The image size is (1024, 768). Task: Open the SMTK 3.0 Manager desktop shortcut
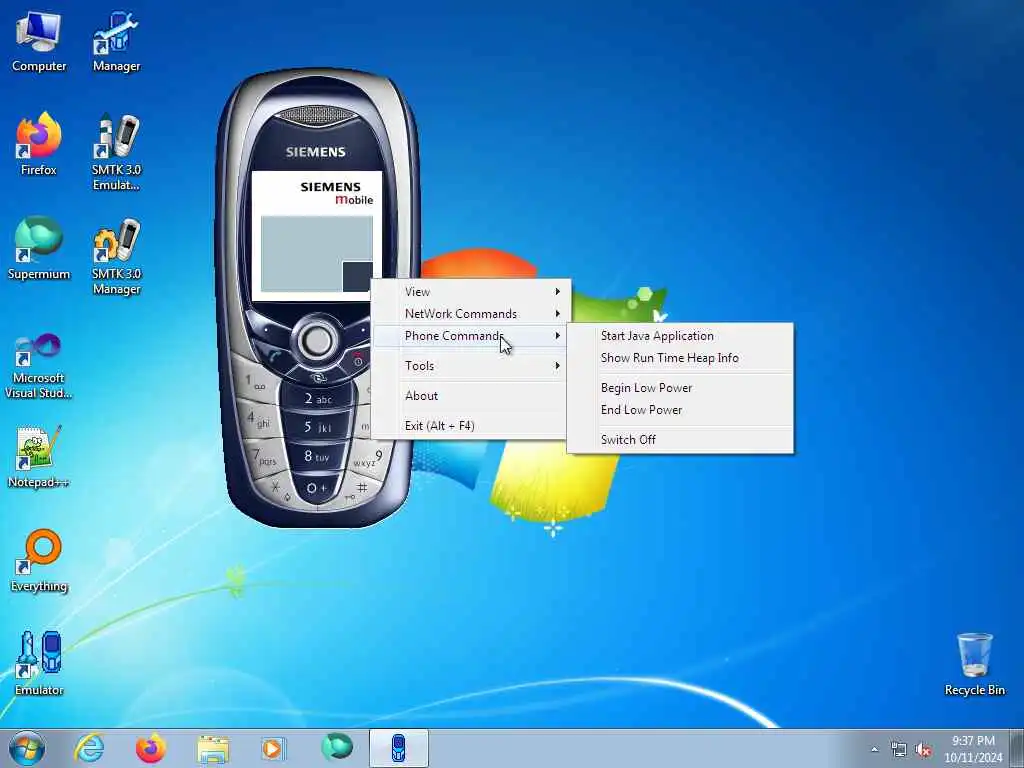[x=116, y=257]
